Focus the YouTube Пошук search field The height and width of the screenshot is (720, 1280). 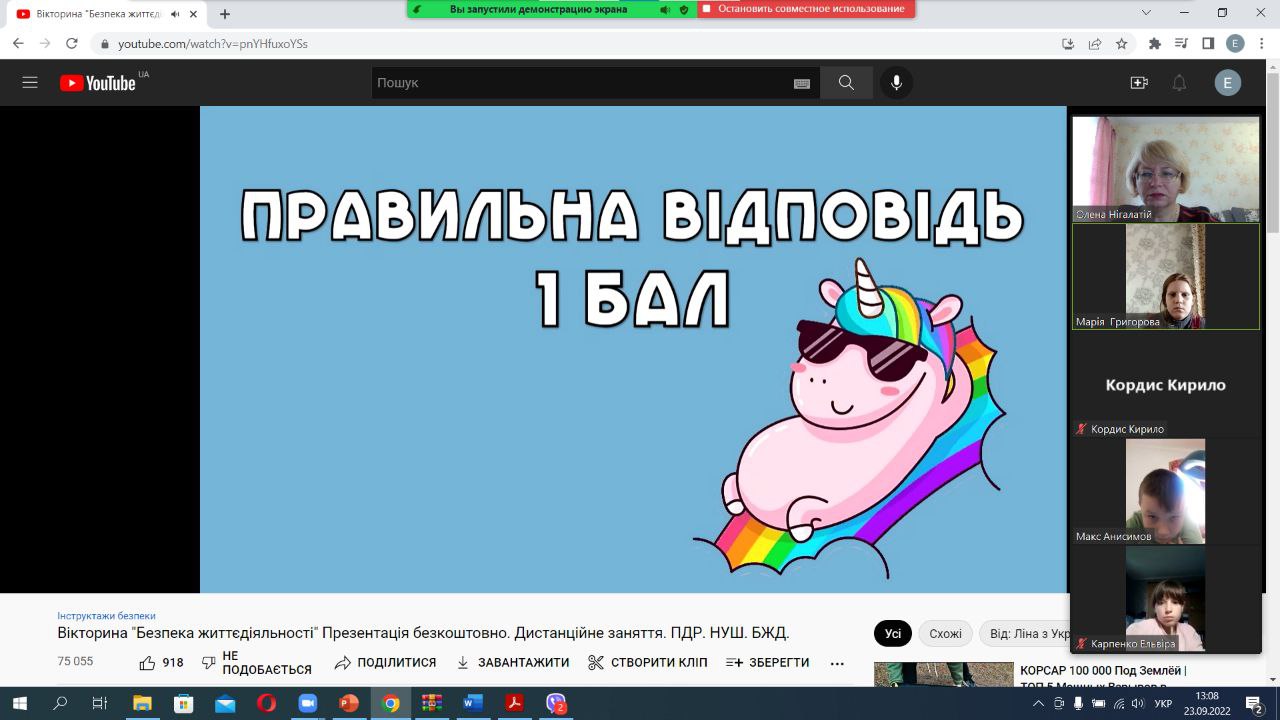[596, 83]
